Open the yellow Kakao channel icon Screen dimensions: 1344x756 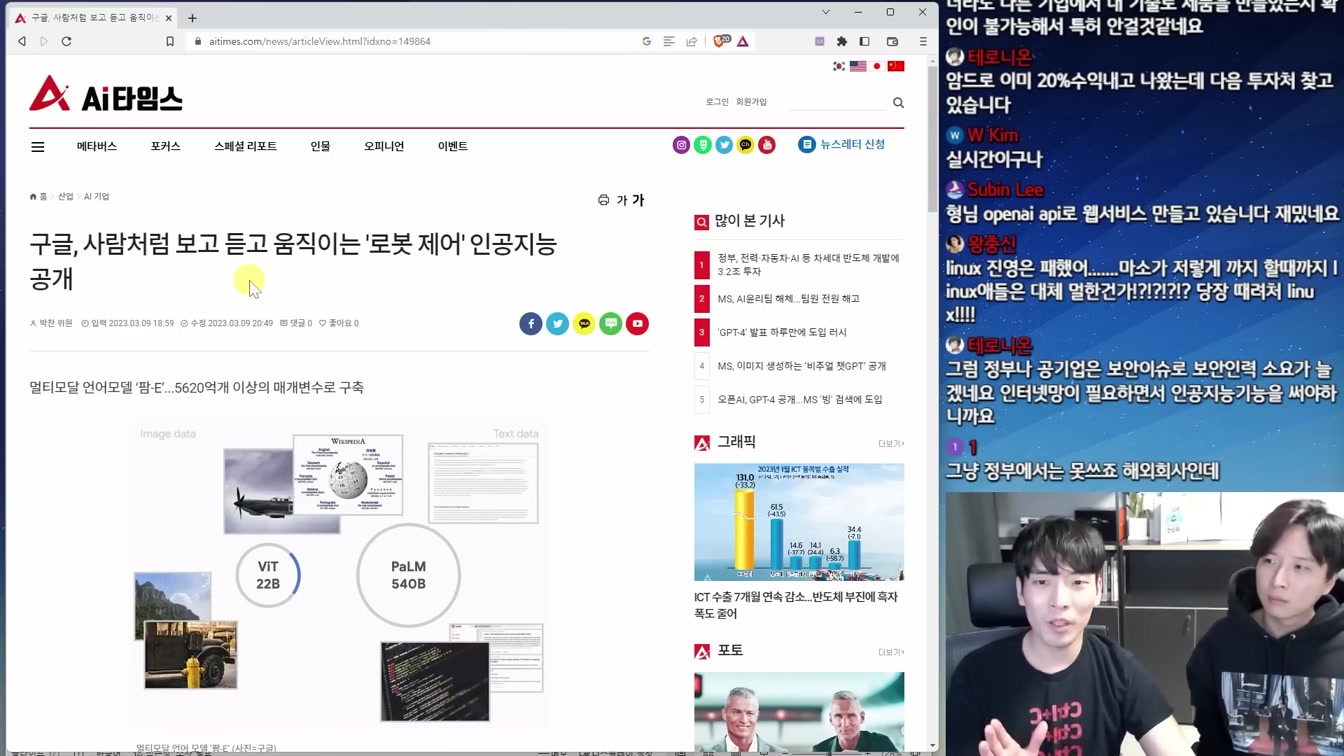point(745,145)
